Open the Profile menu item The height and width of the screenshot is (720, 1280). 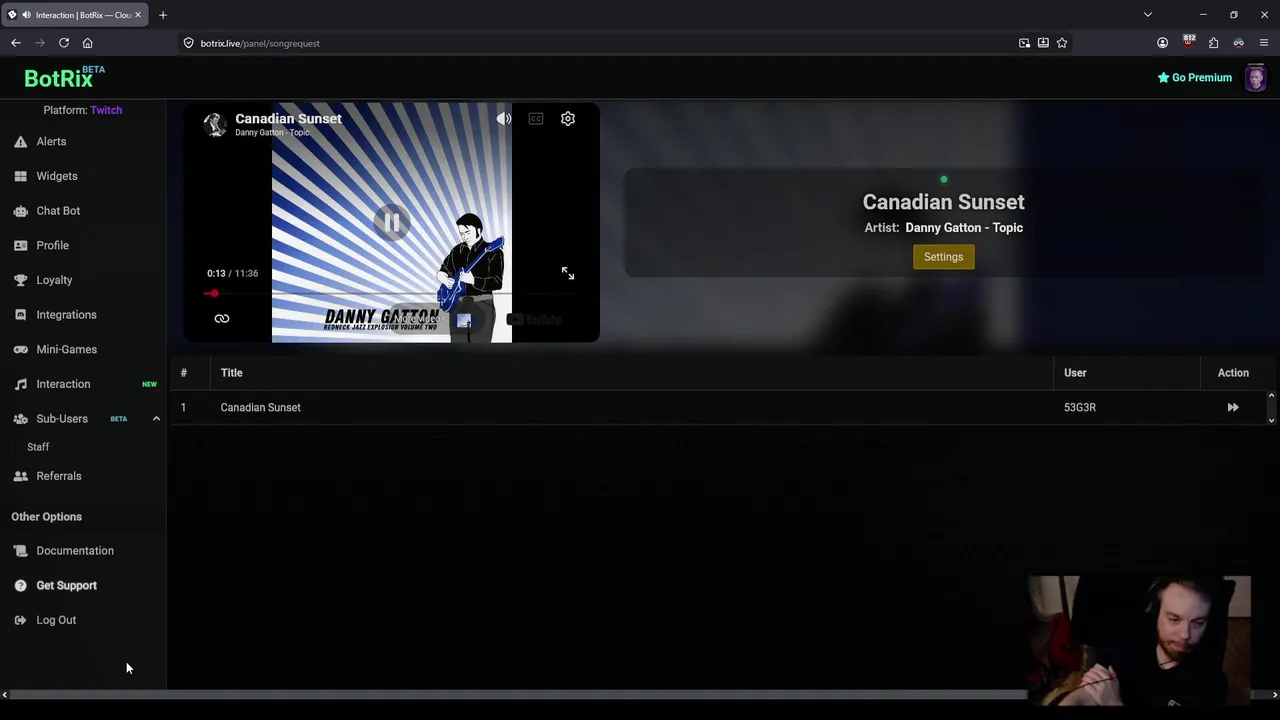click(53, 246)
